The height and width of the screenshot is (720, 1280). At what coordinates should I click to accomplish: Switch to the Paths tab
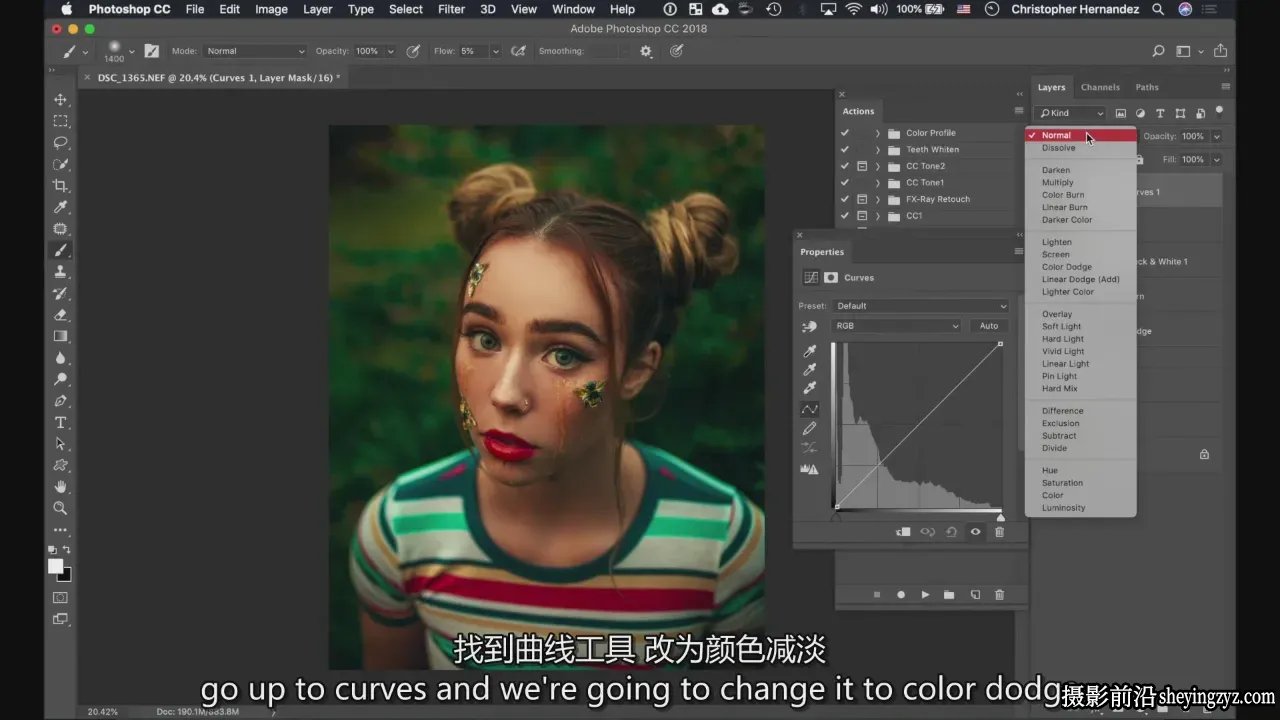coord(1147,87)
